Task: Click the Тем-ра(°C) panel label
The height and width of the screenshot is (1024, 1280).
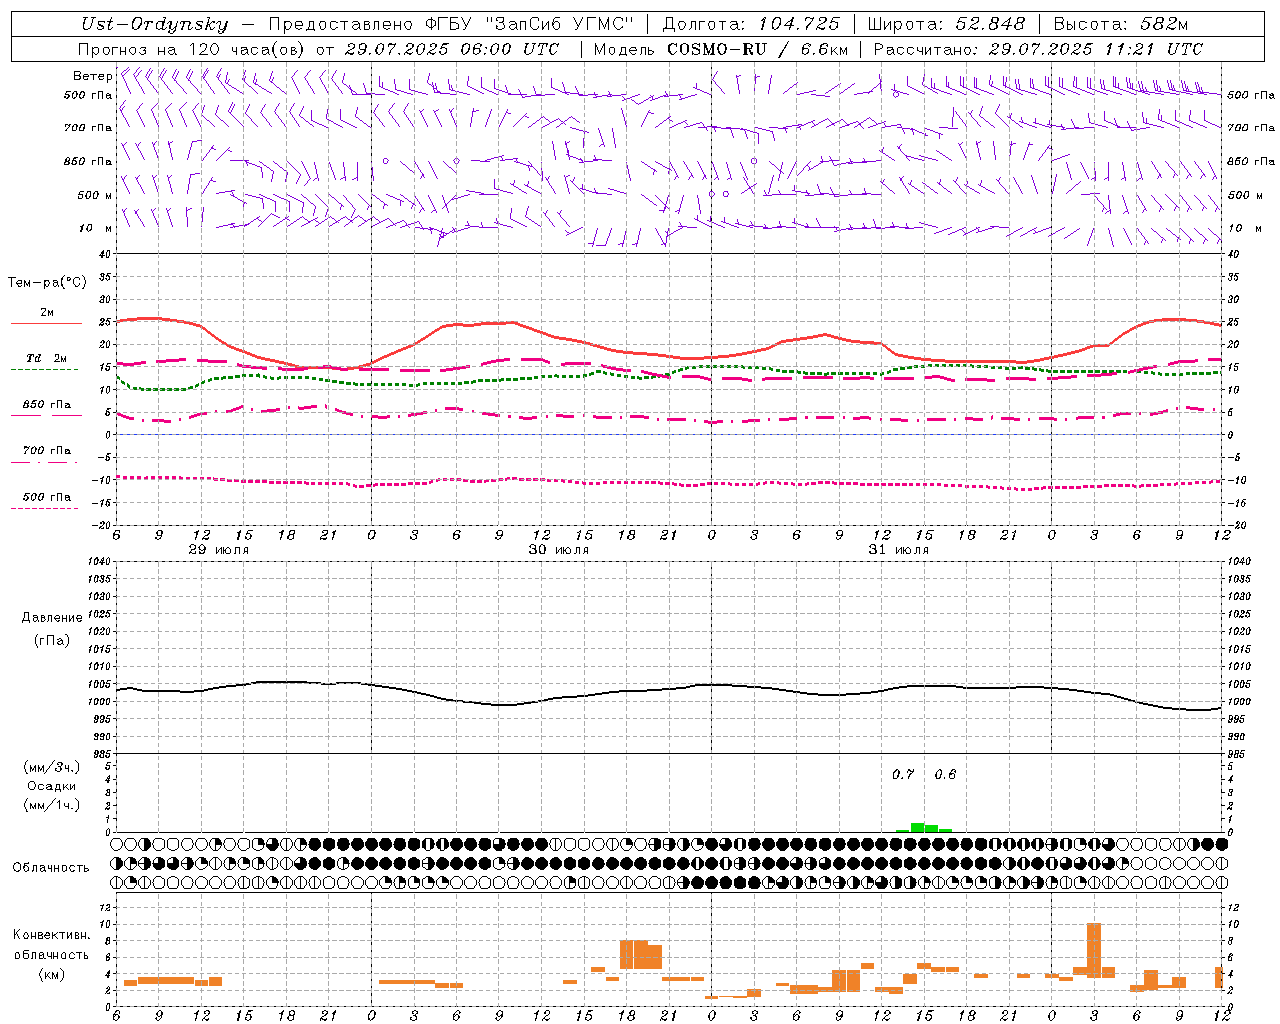Action: tap(47, 283)
